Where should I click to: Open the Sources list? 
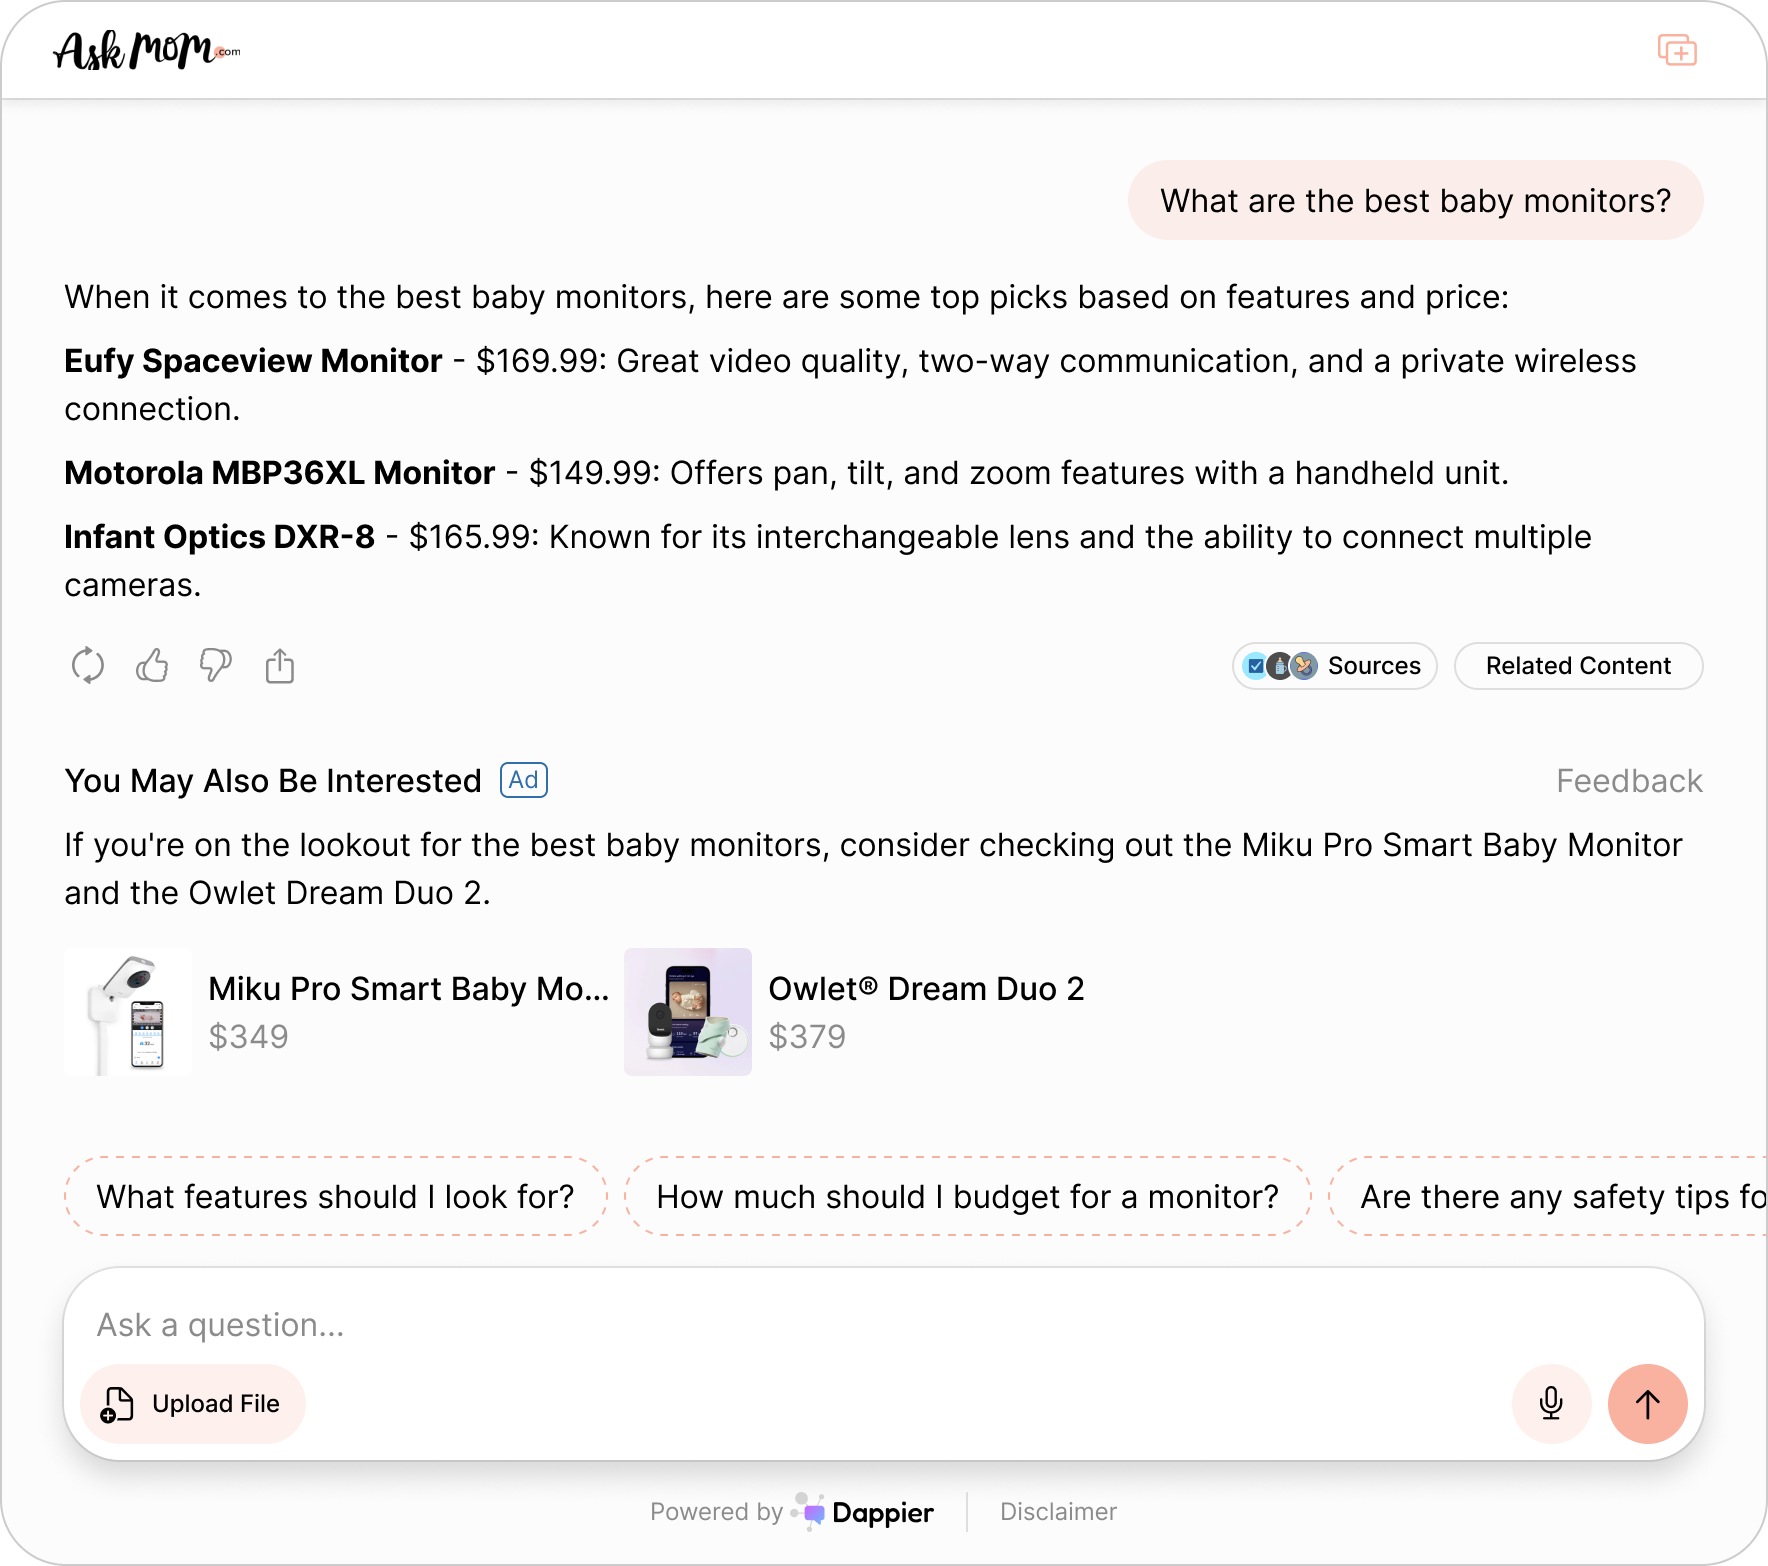(x=1334, y=666)
